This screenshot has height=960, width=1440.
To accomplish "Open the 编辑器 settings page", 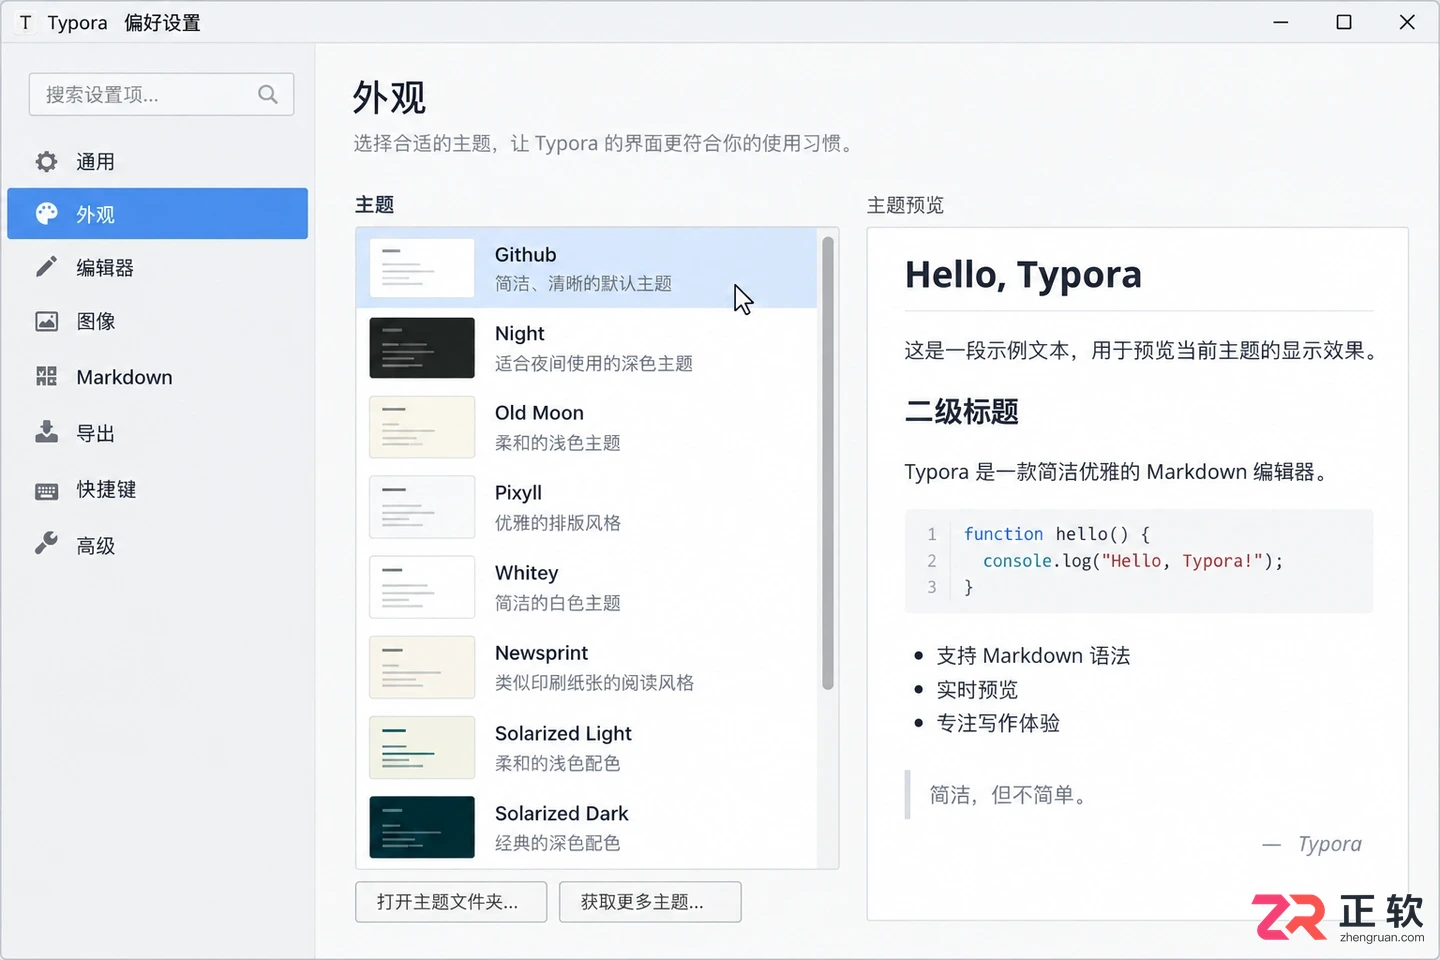I will pyautogui.click(x=157, y=267).
